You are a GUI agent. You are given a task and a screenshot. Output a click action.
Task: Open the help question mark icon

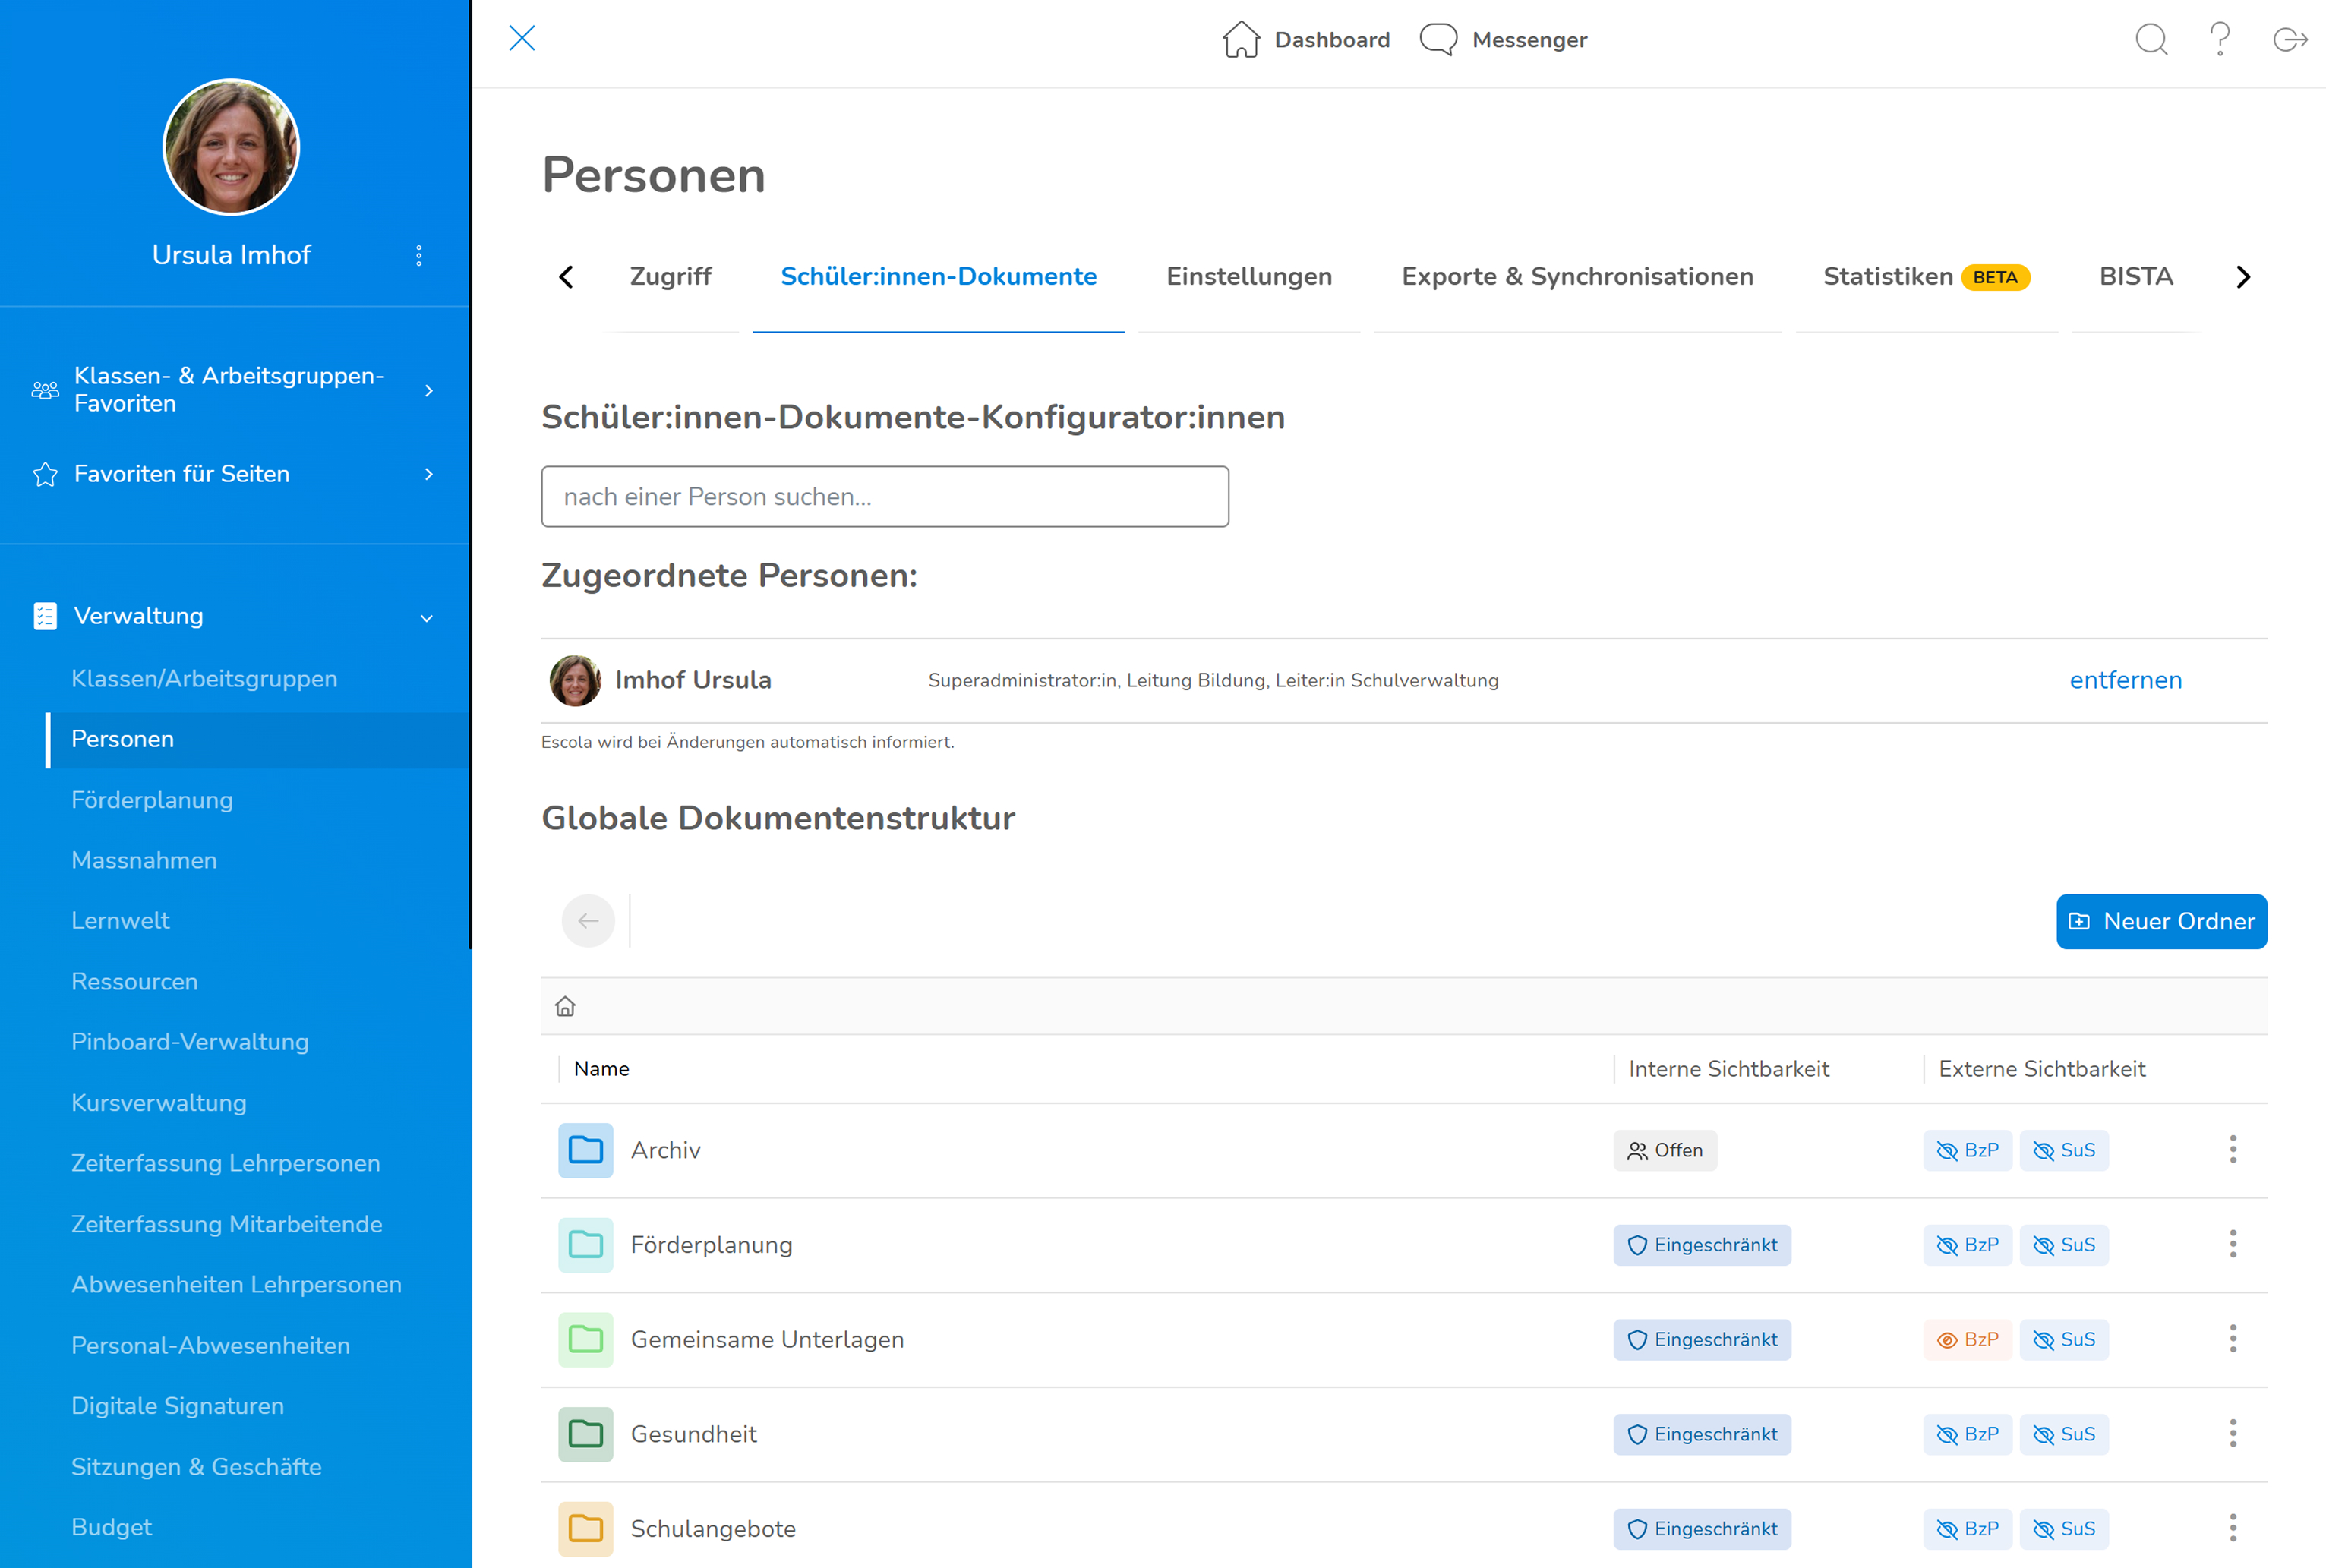pos(2219,39)
